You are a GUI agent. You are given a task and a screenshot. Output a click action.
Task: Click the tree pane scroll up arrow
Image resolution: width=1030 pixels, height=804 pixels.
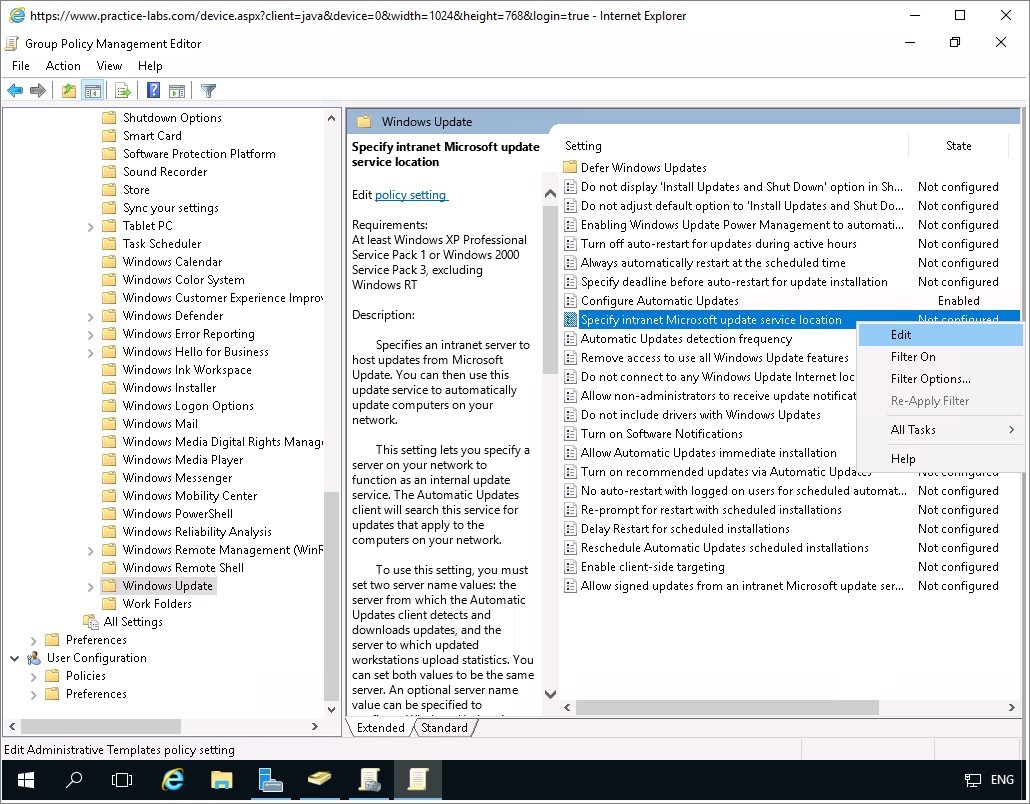pos(332,118)
